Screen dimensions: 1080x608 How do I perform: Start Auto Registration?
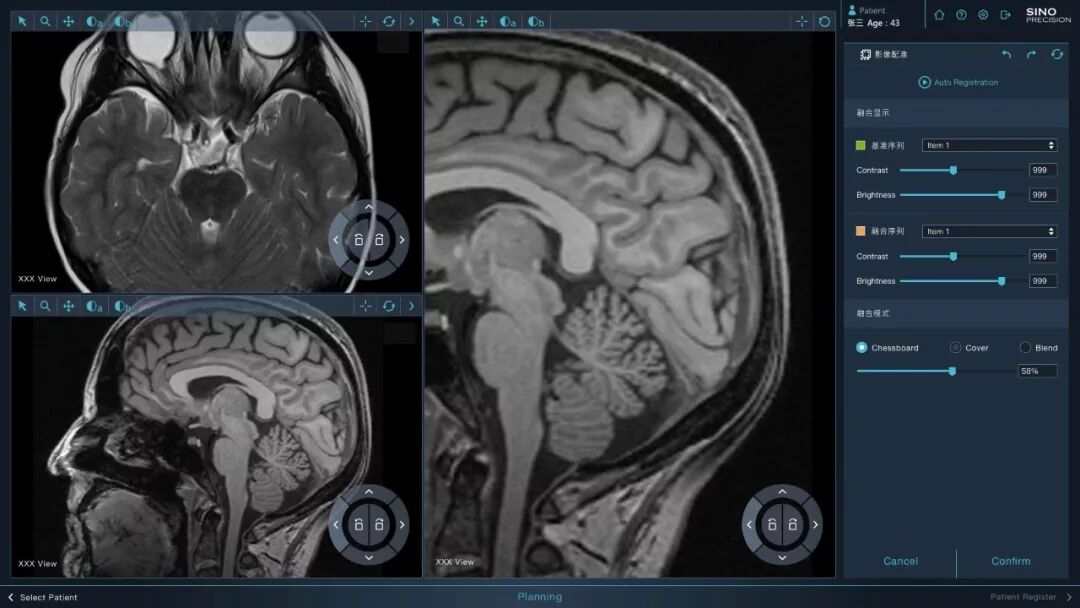[957, 82]
